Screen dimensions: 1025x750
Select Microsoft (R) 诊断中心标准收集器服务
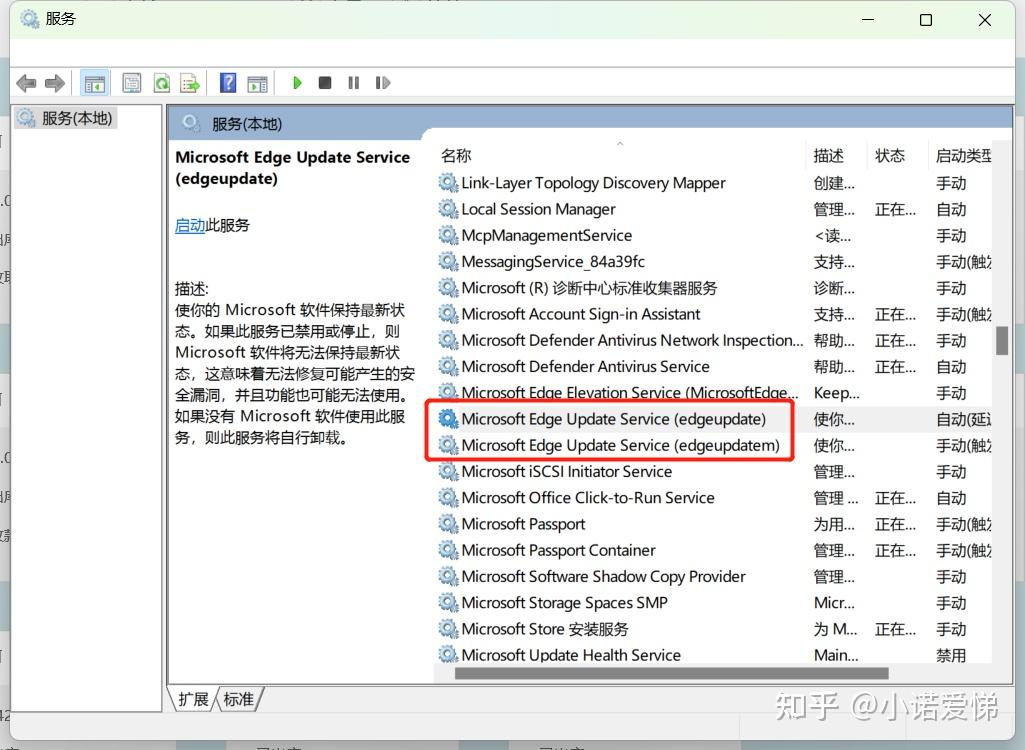(714, 288)
